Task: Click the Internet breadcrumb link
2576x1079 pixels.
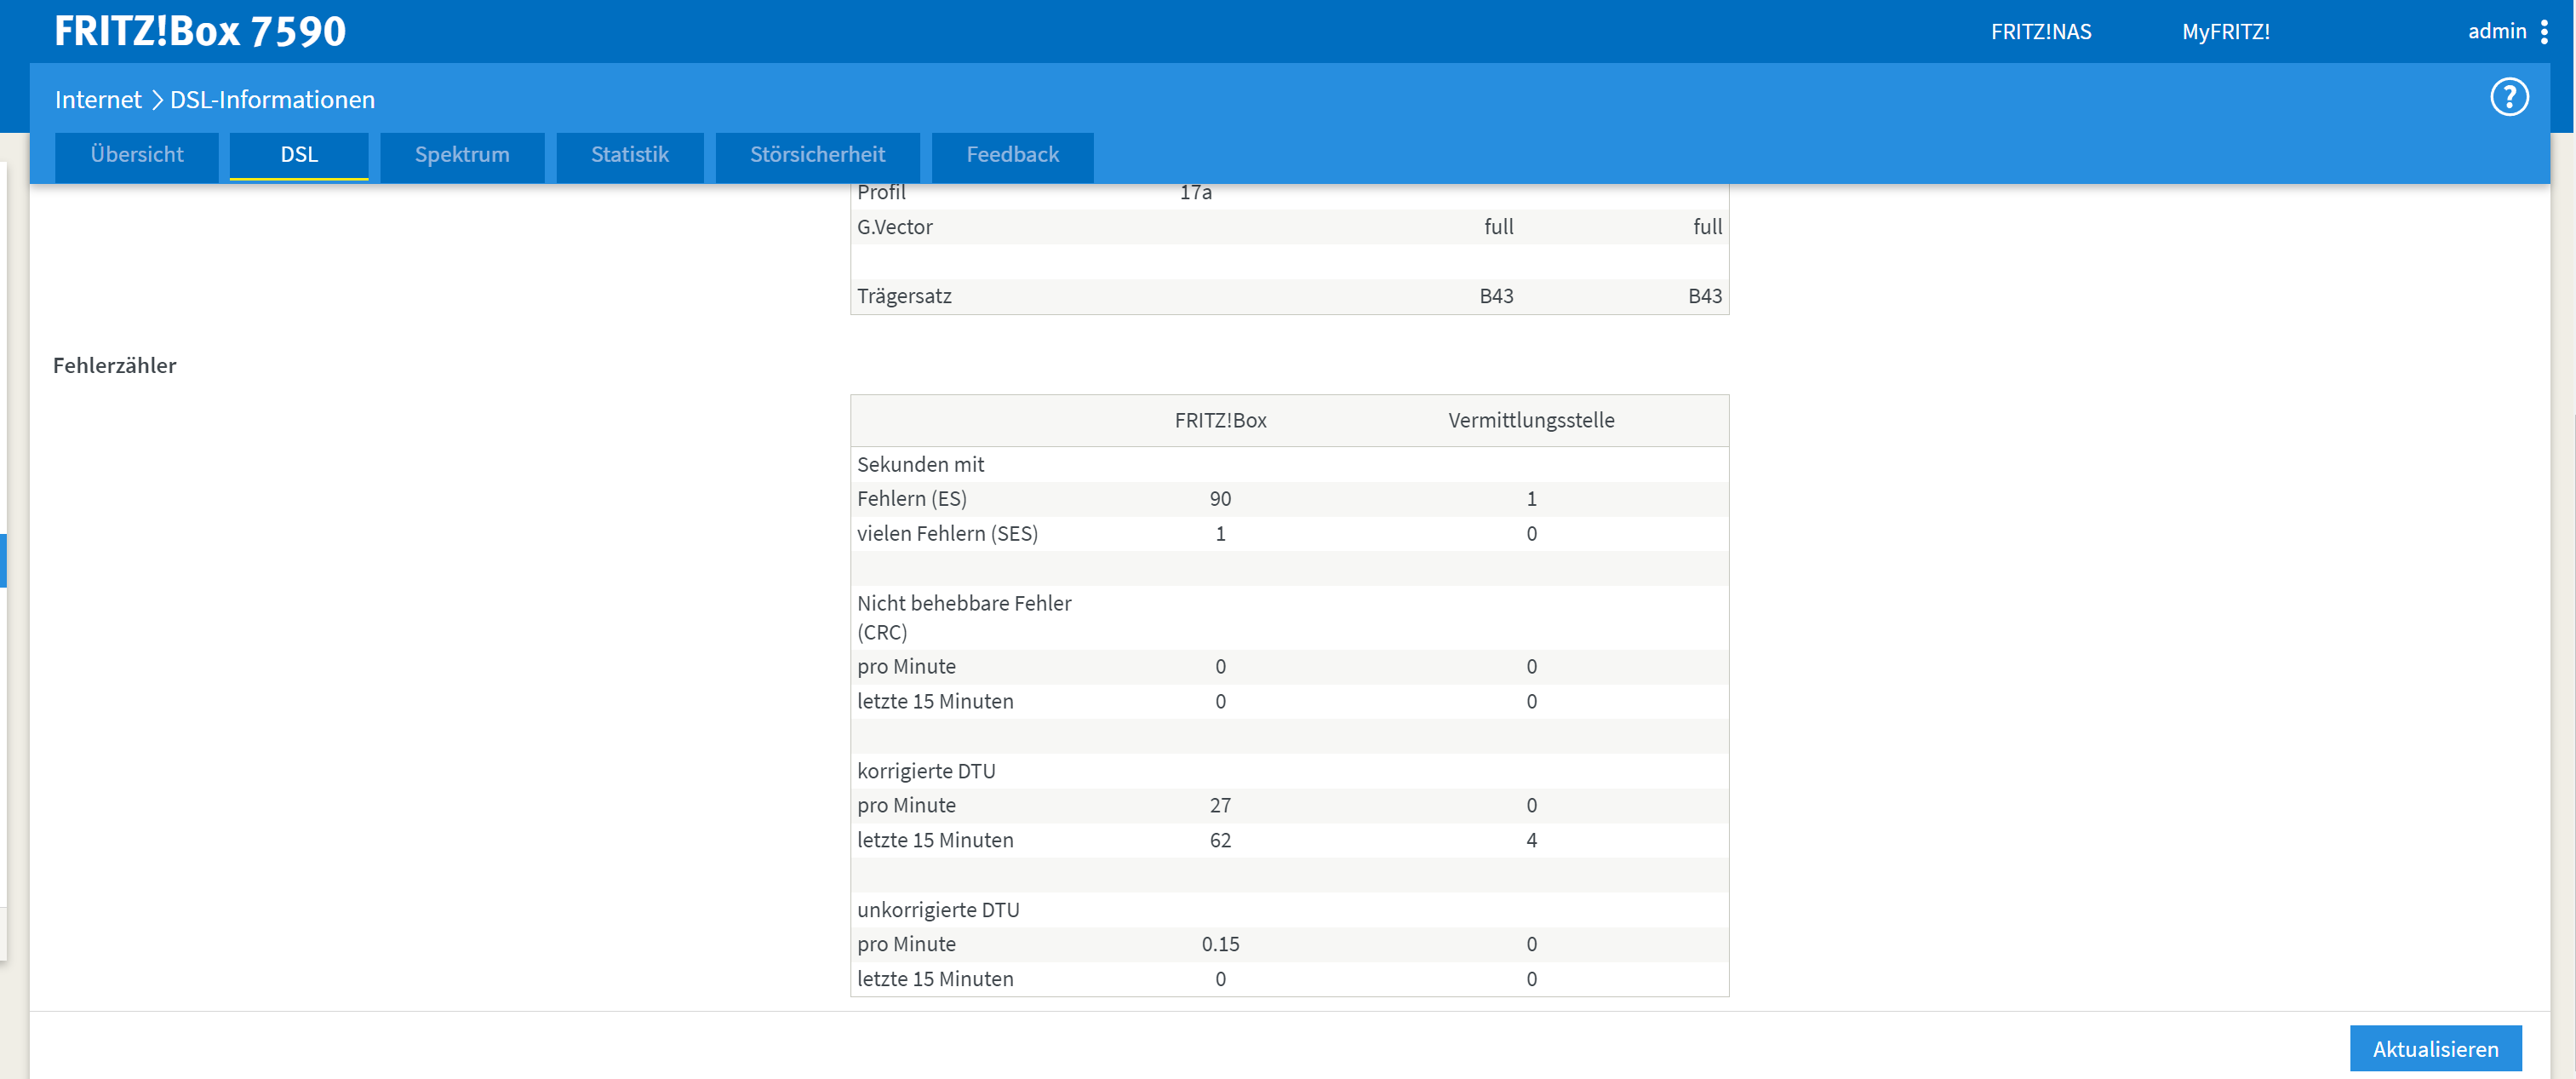Action: 98,100
